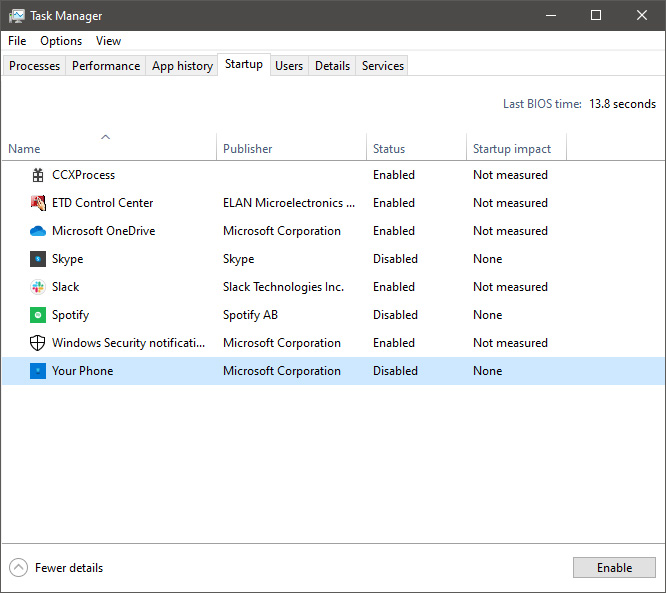666x593 pixels.
Task: Select the CCXProcess row name
Action: (84, 175)
